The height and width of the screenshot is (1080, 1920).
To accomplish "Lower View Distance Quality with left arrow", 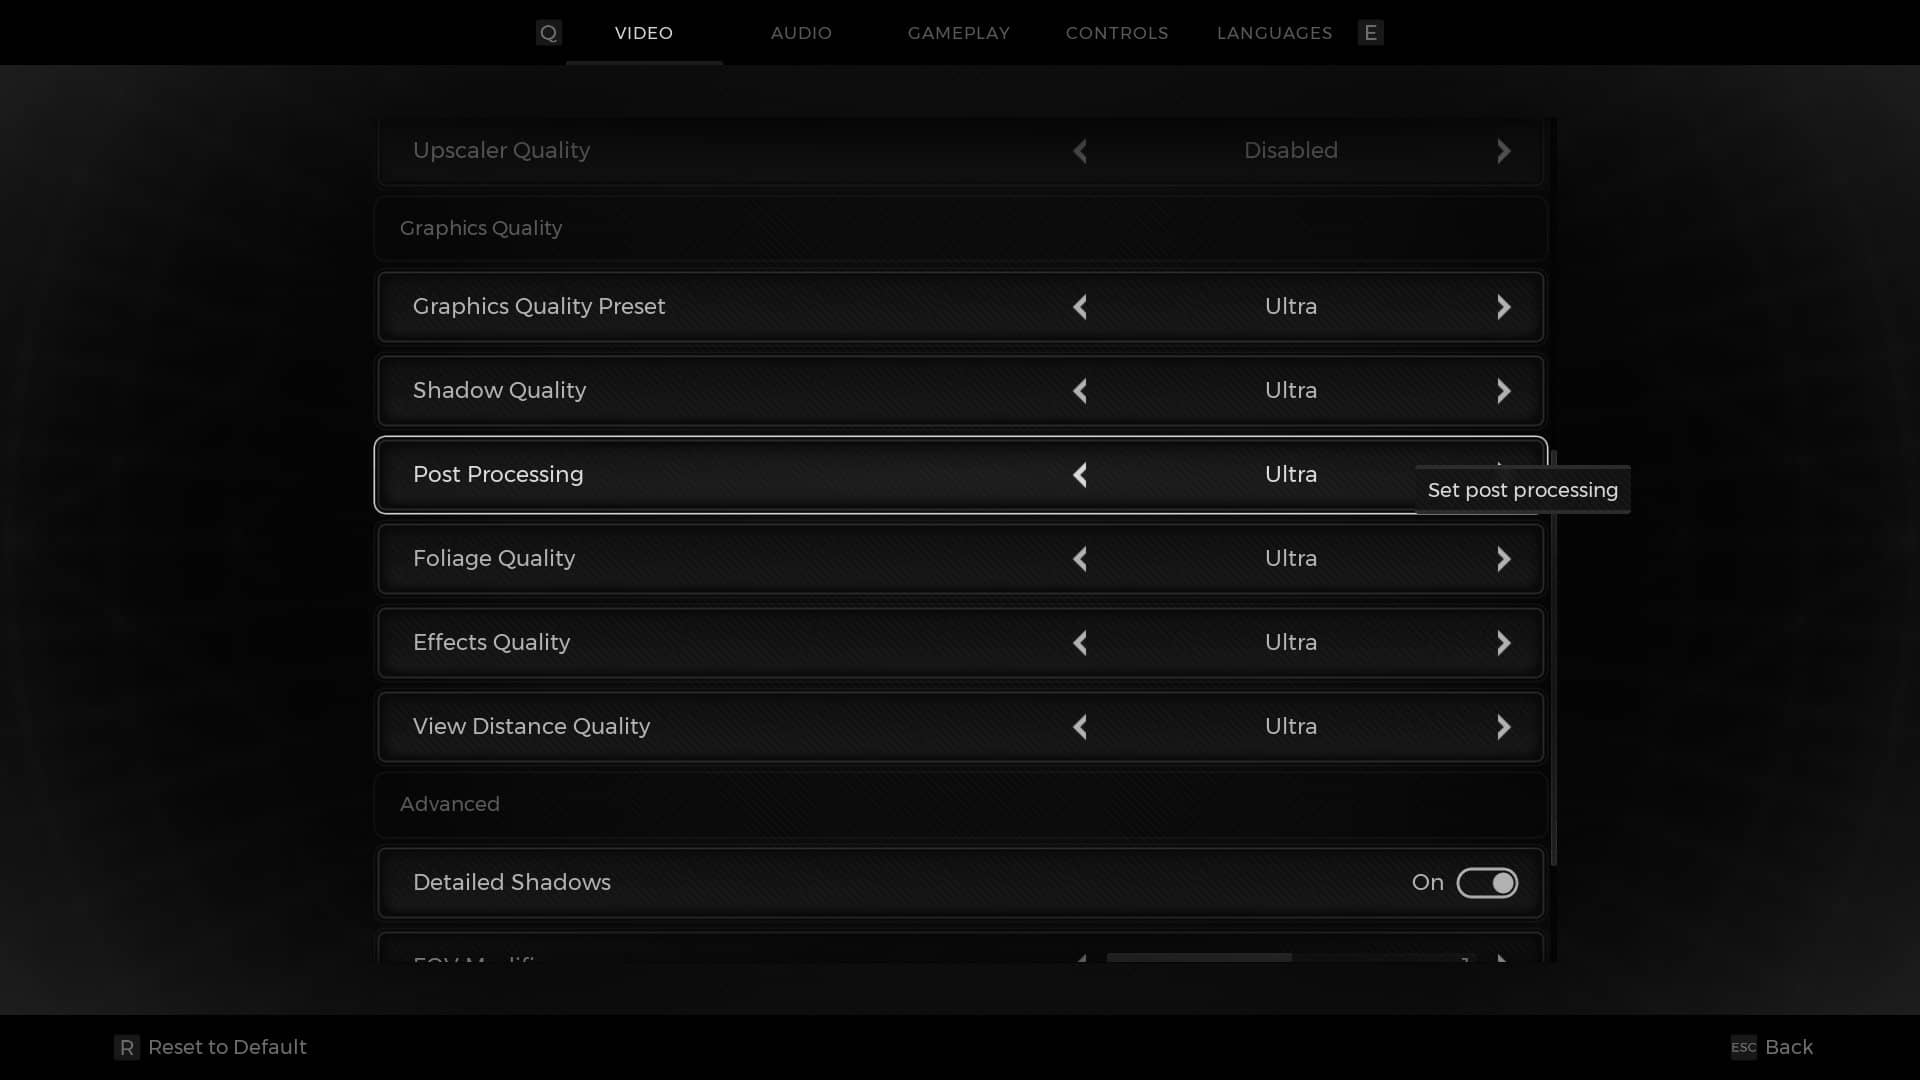I will [1080, 727].
